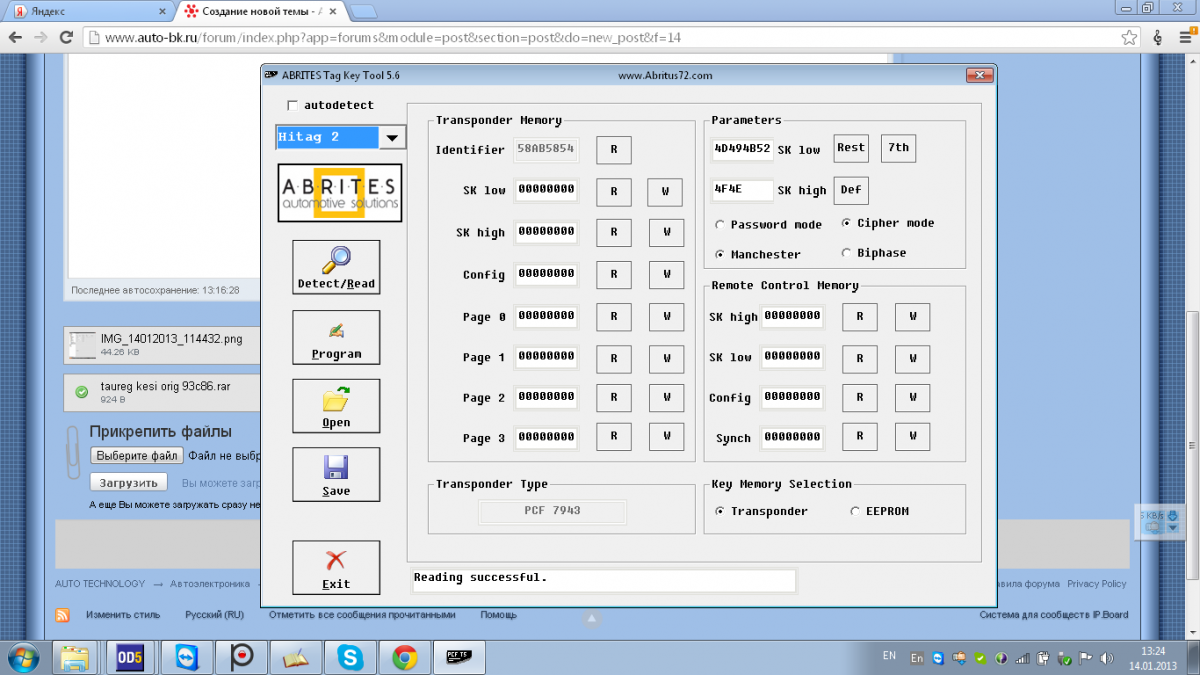Choose Biphase encoding option
This screenshot has height=675, width=1200.
click(847, 253)
